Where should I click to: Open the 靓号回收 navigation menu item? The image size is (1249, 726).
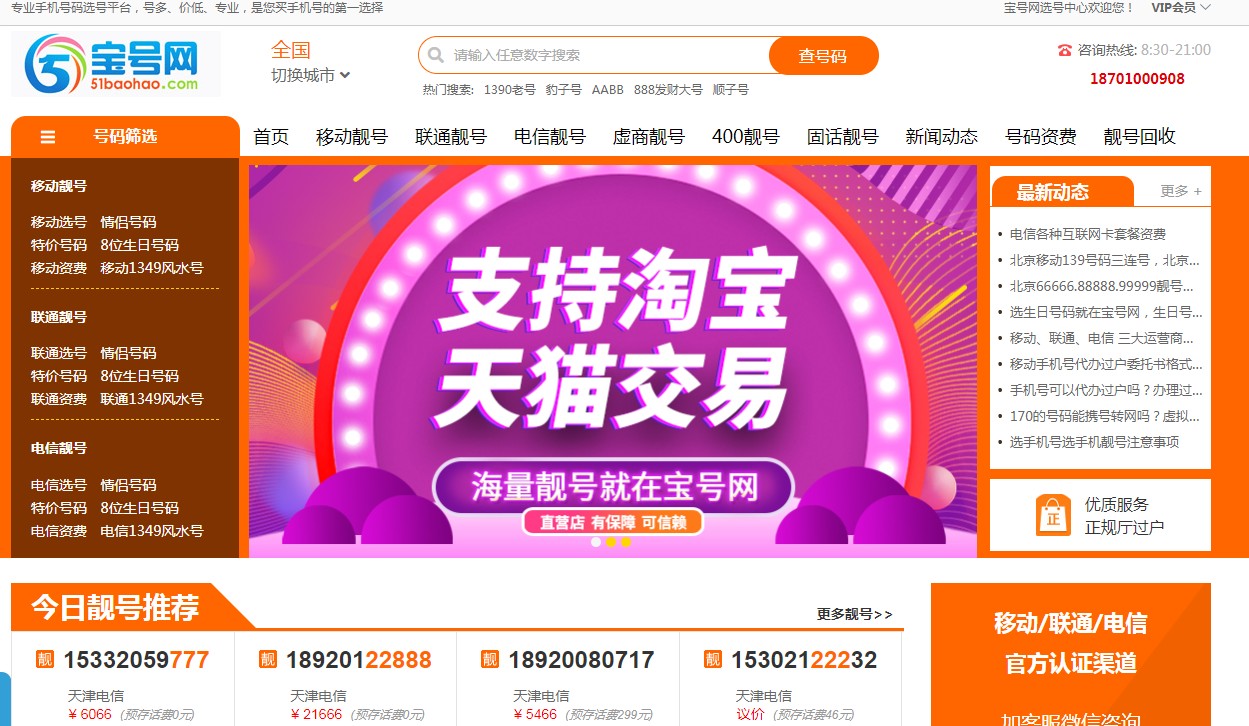pyautogui.click(x=1140, y=137)
